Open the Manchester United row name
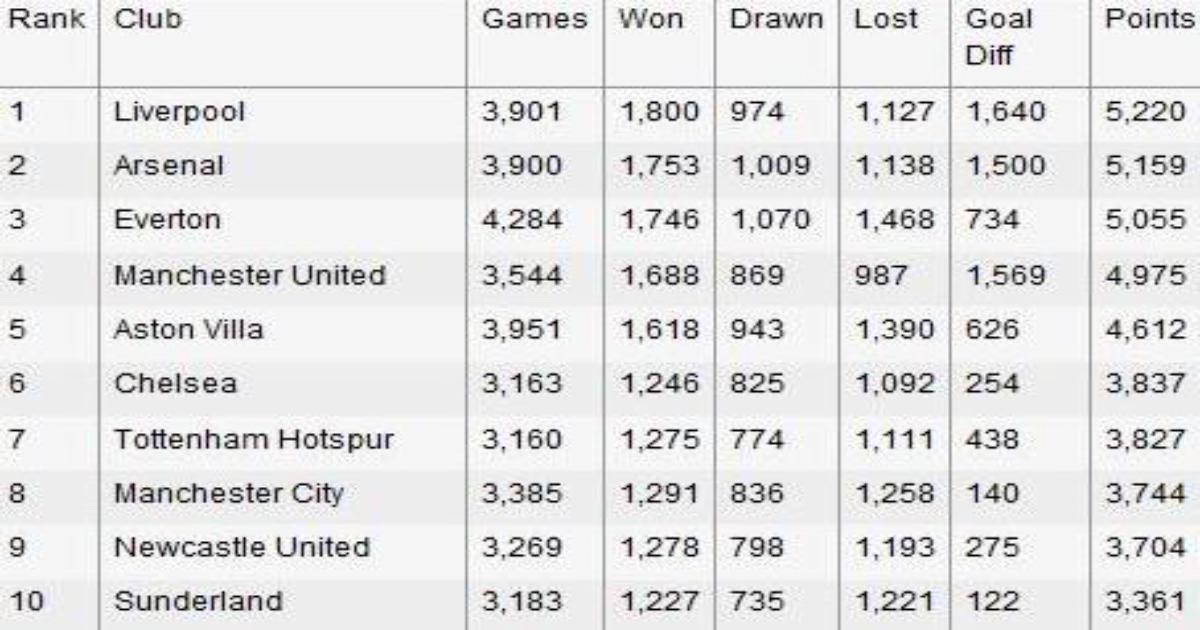This screenshot has width=1200, height=630. (250, 275)
